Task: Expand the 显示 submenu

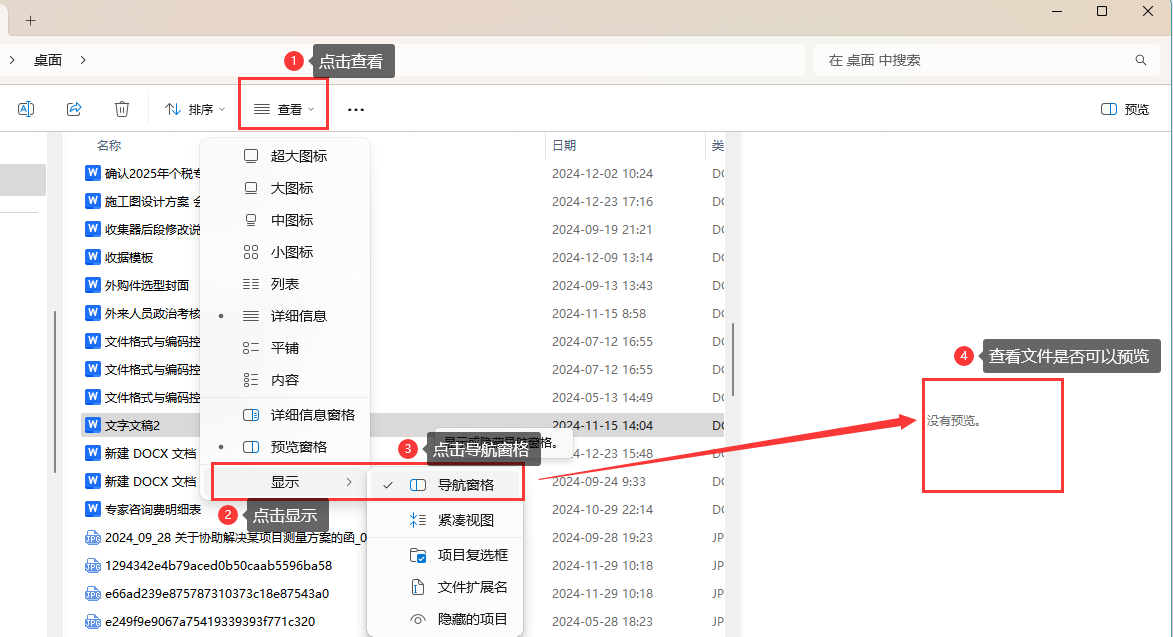Action: [286, 482]
